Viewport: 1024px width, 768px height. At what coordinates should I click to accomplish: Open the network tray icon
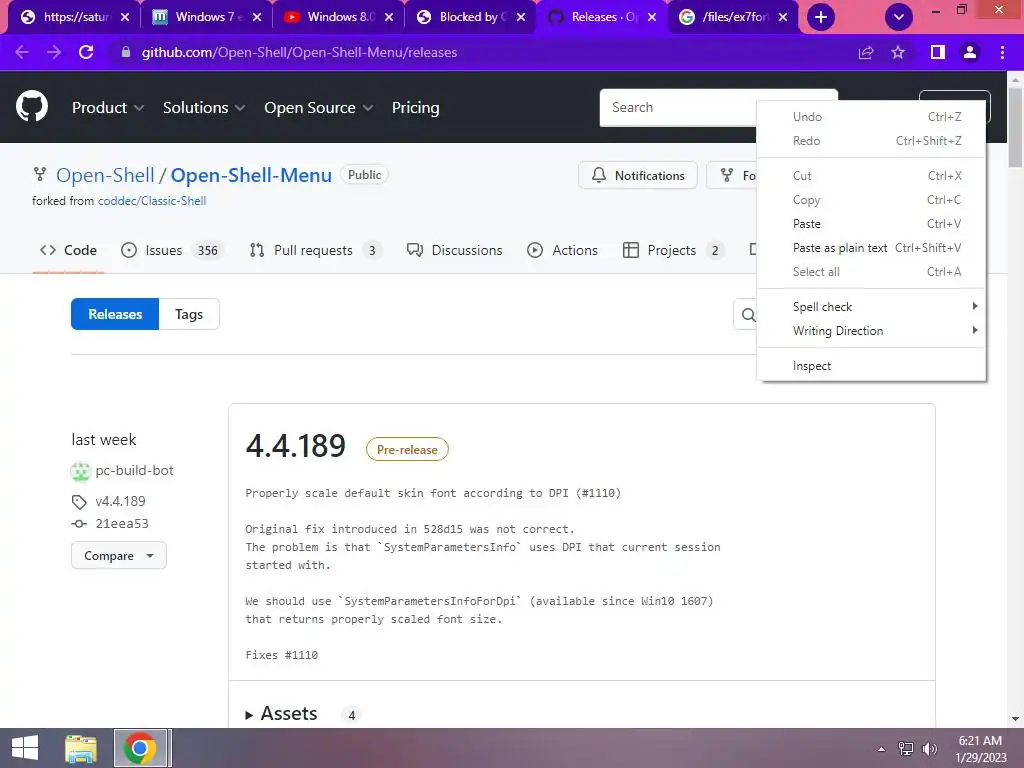pos(906,749)
